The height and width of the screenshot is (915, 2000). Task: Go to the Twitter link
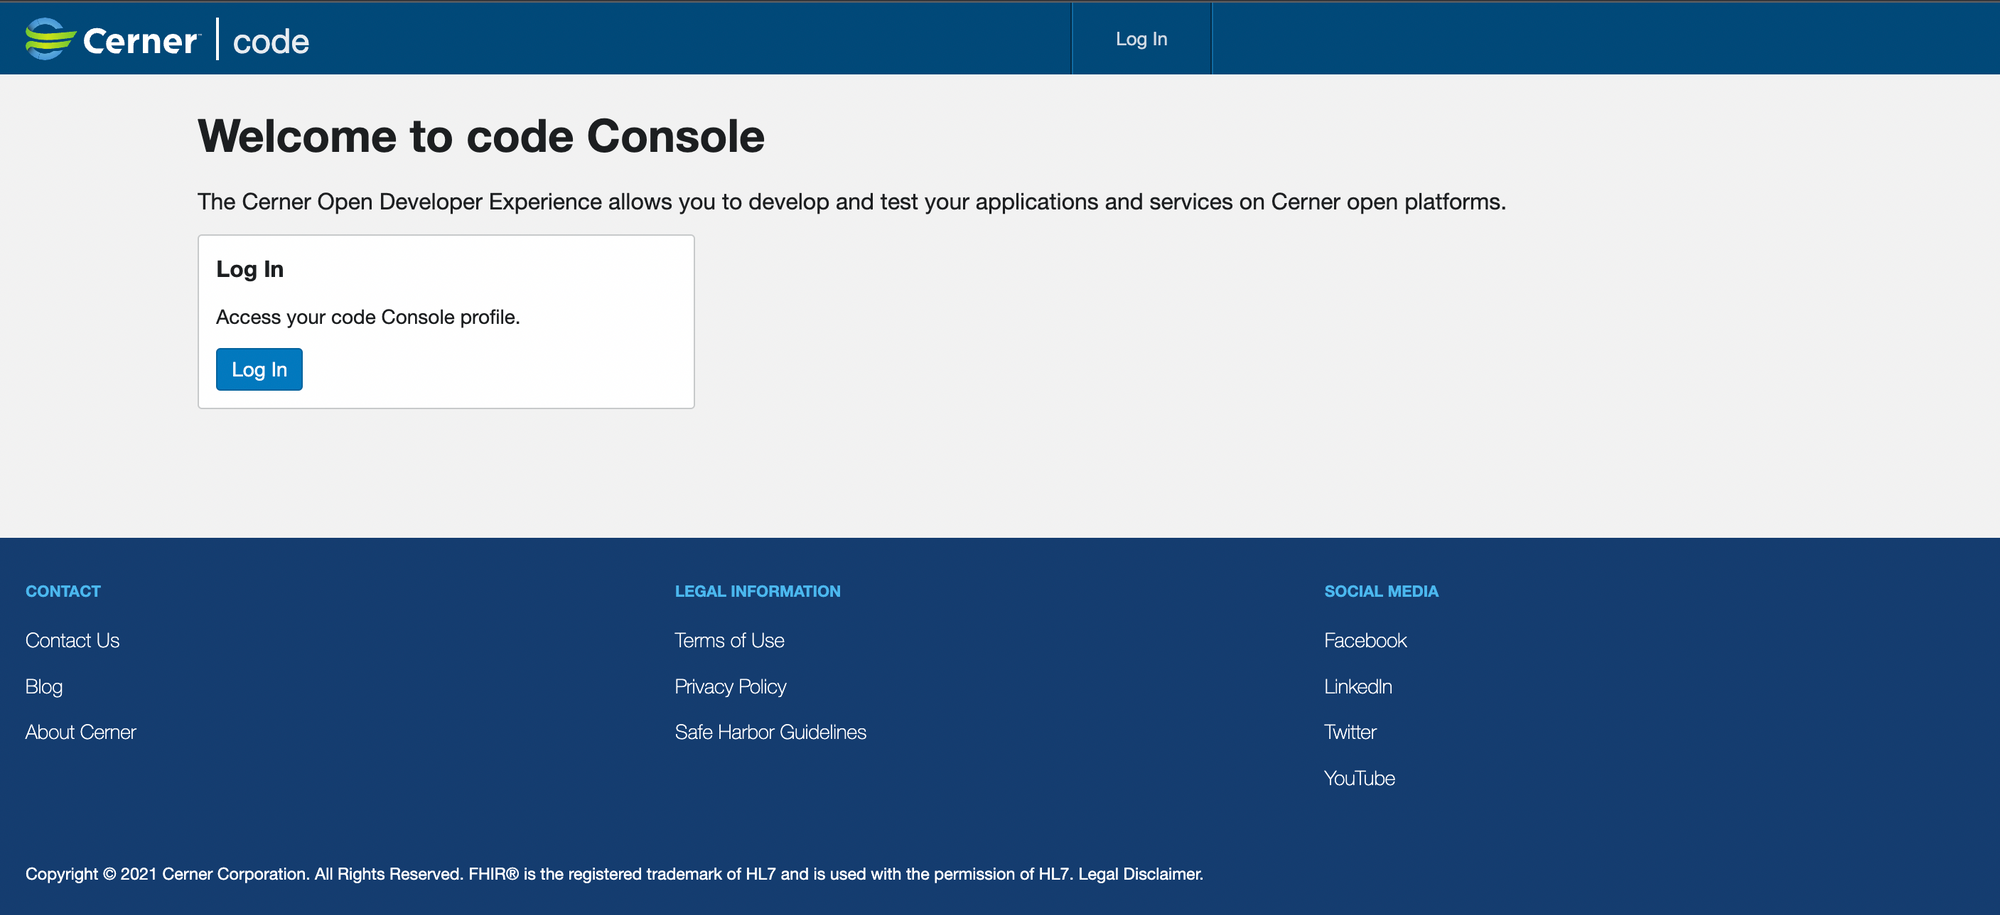(x=1350, y=732)
